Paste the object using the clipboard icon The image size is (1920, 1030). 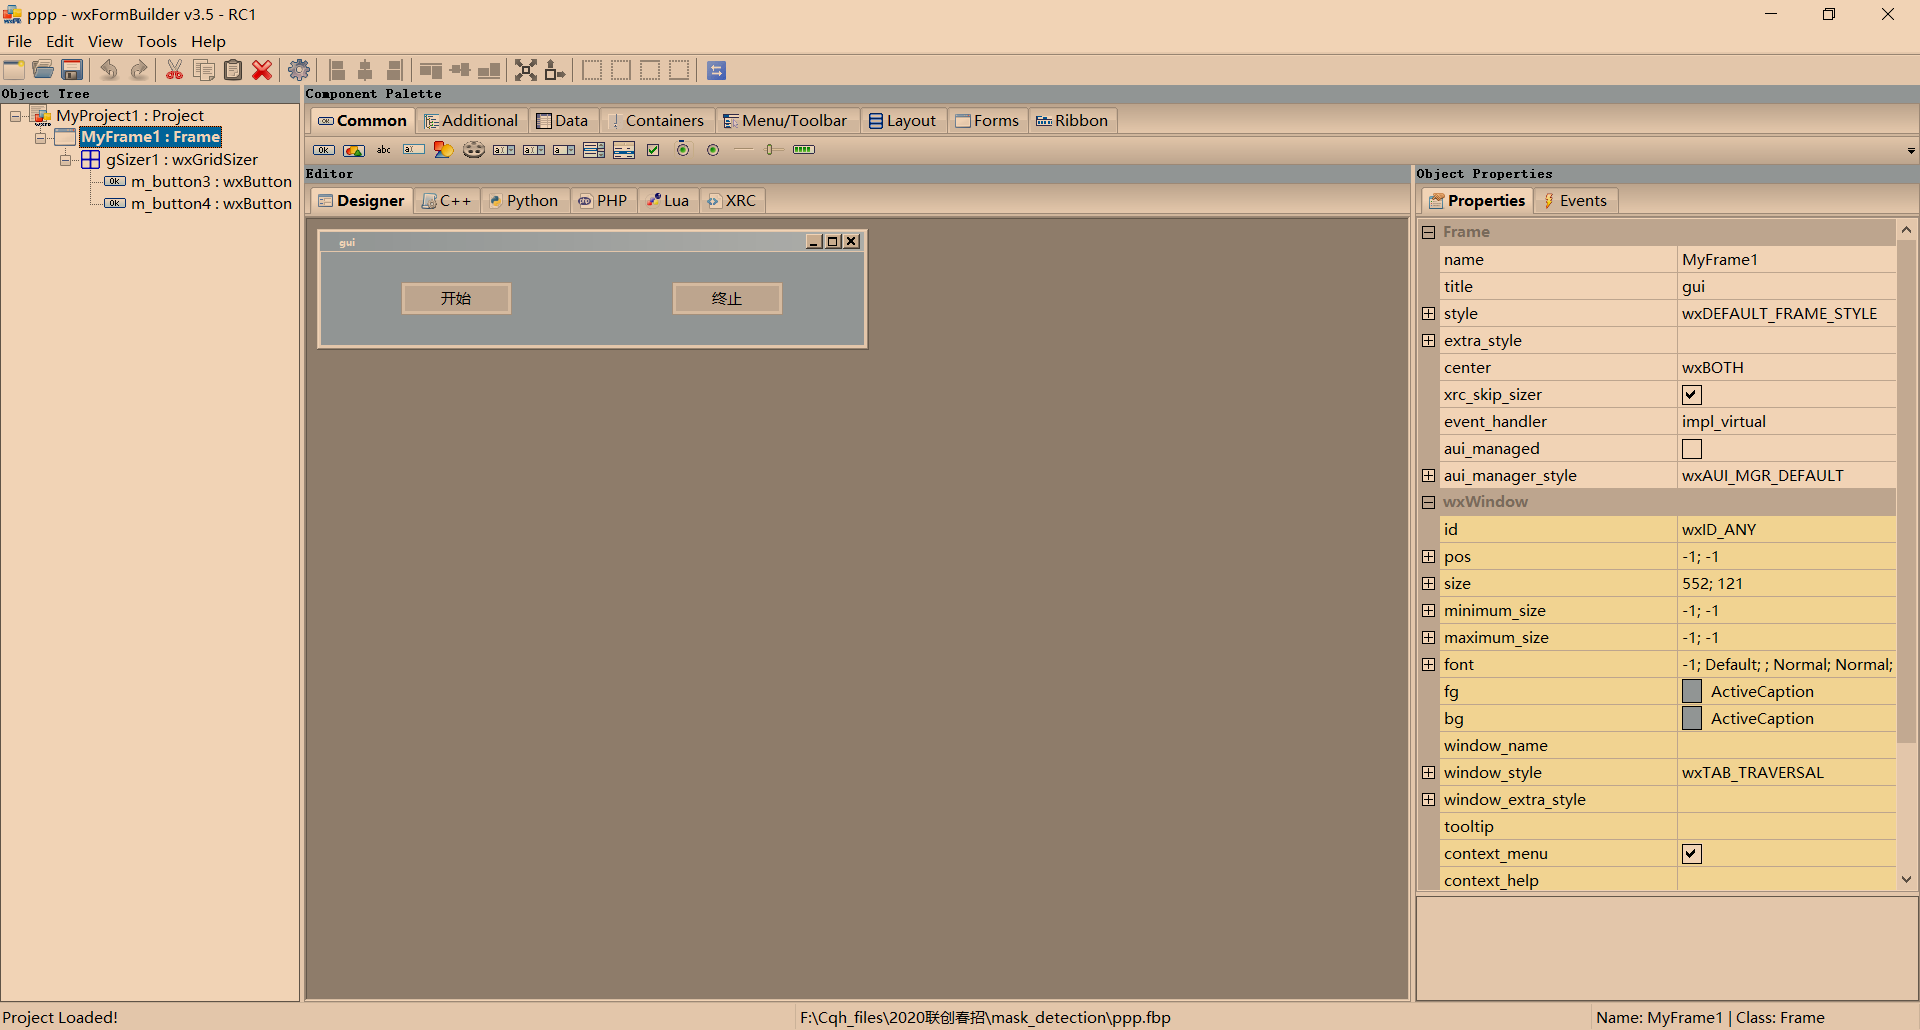coord(233,70)
